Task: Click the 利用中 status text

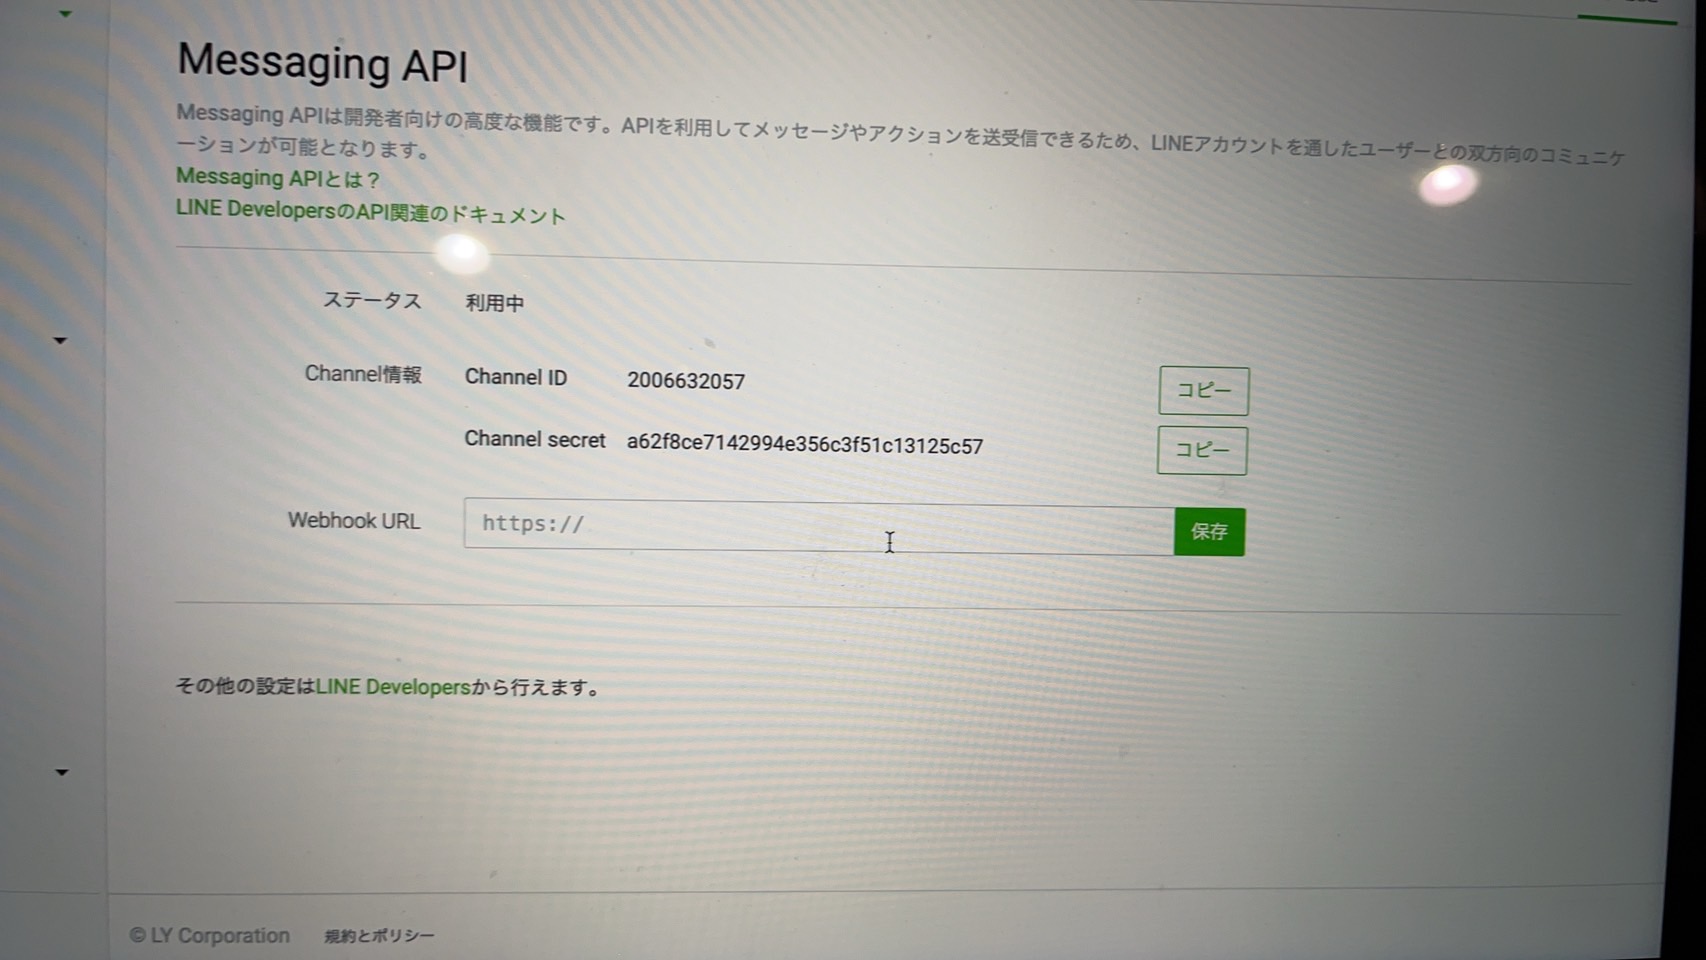Action: pyautogui.click(x=494, y=303)
